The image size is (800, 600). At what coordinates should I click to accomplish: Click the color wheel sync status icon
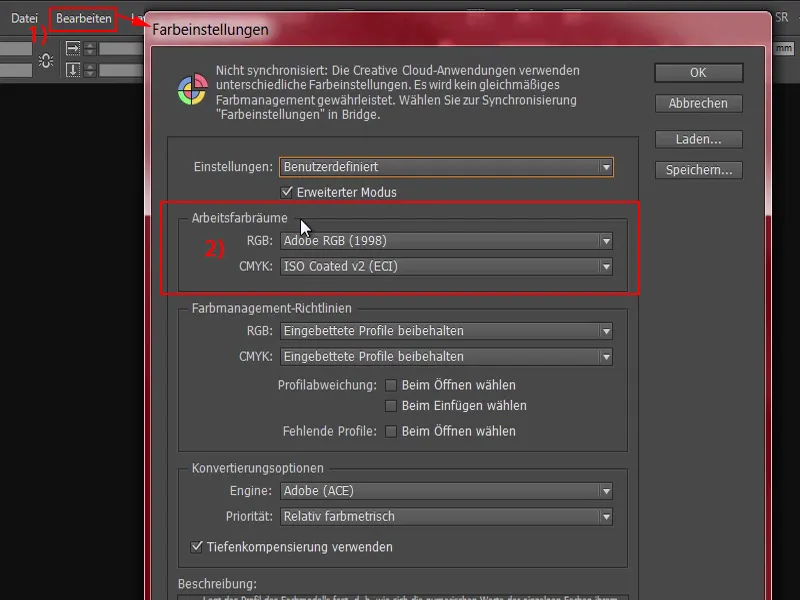click(x=192, y=89)
